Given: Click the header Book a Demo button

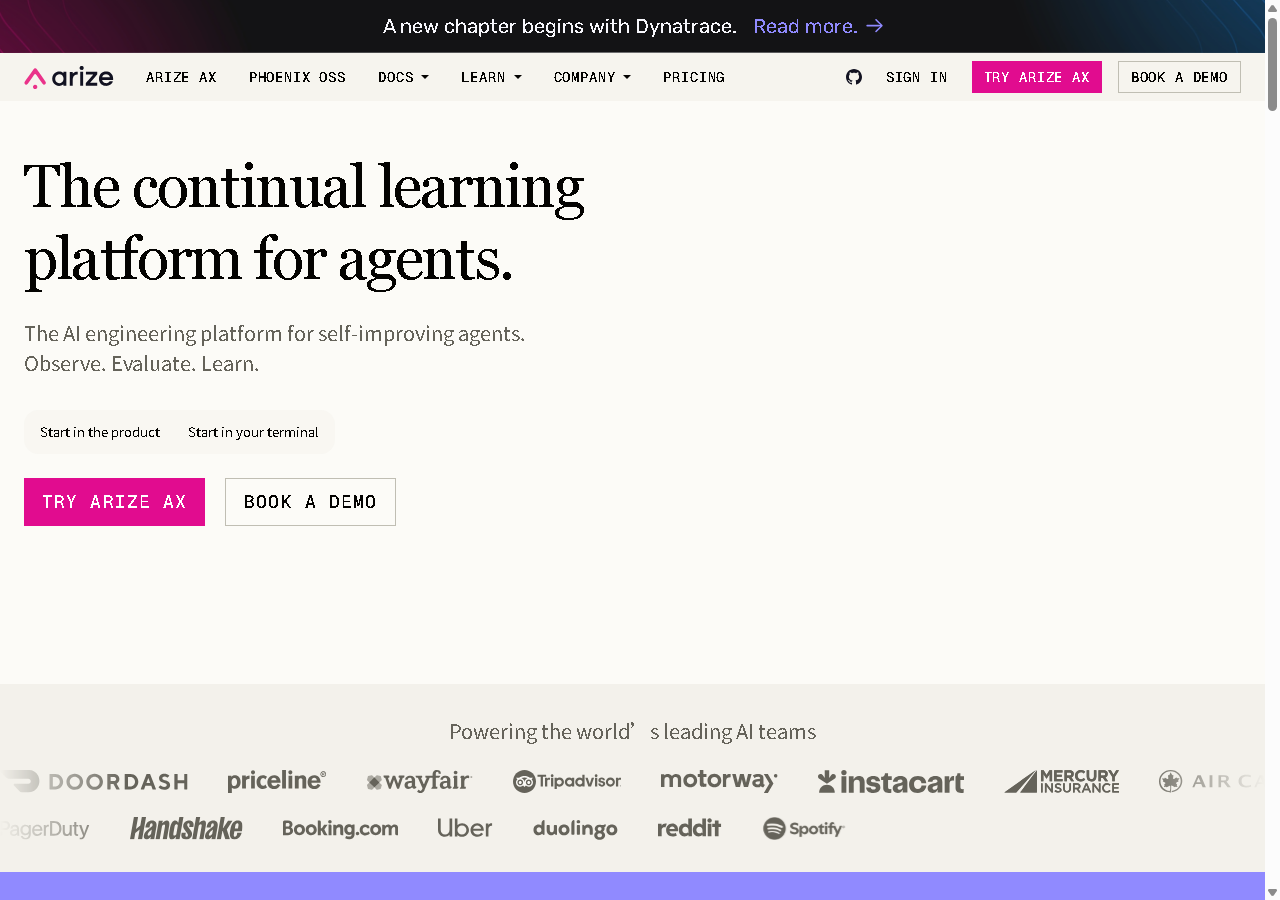Looking at the screenshot, I should [1179, 77].
